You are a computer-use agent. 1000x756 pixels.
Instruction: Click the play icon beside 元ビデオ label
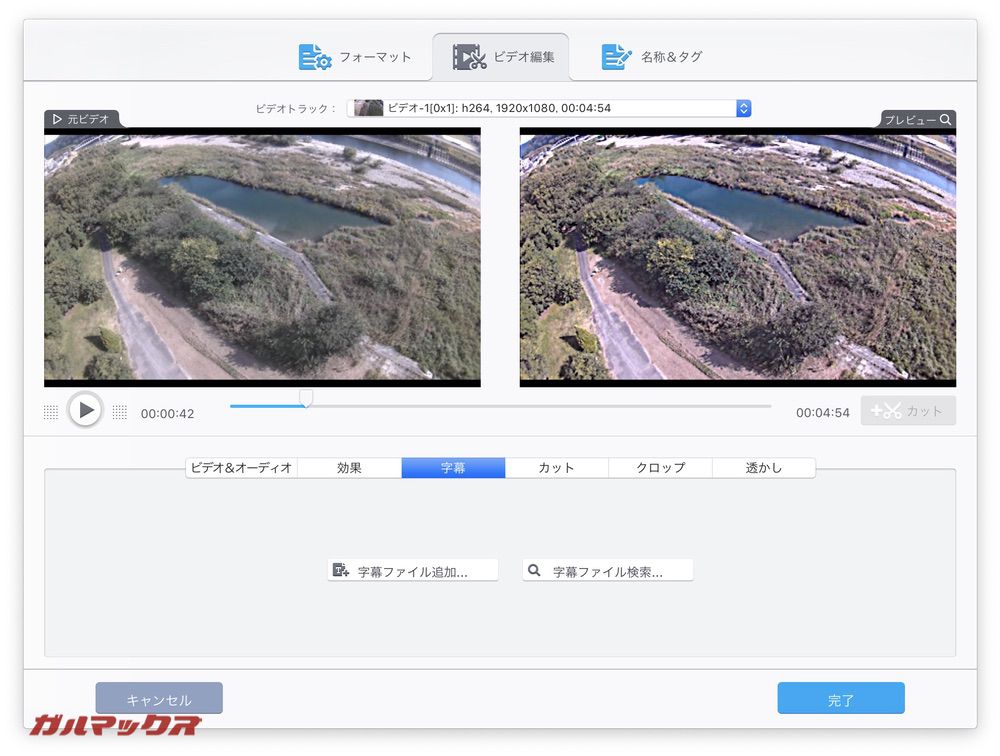pyautogui.click(x=57, y=119)
